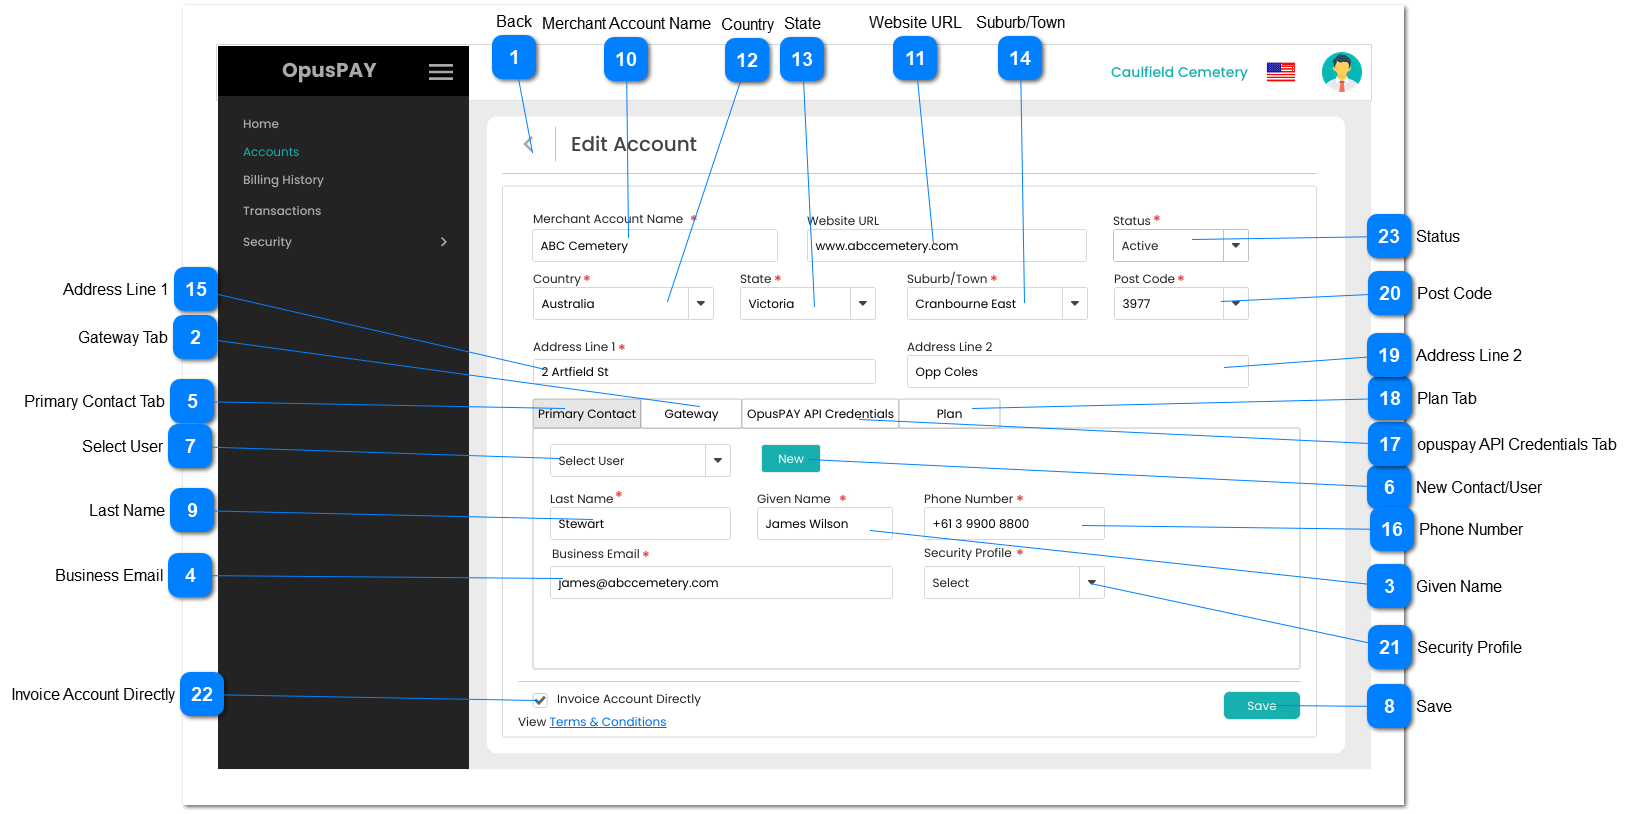
Task: Open the OpusPAY API Credentials tab
Action: pos(820,414)
